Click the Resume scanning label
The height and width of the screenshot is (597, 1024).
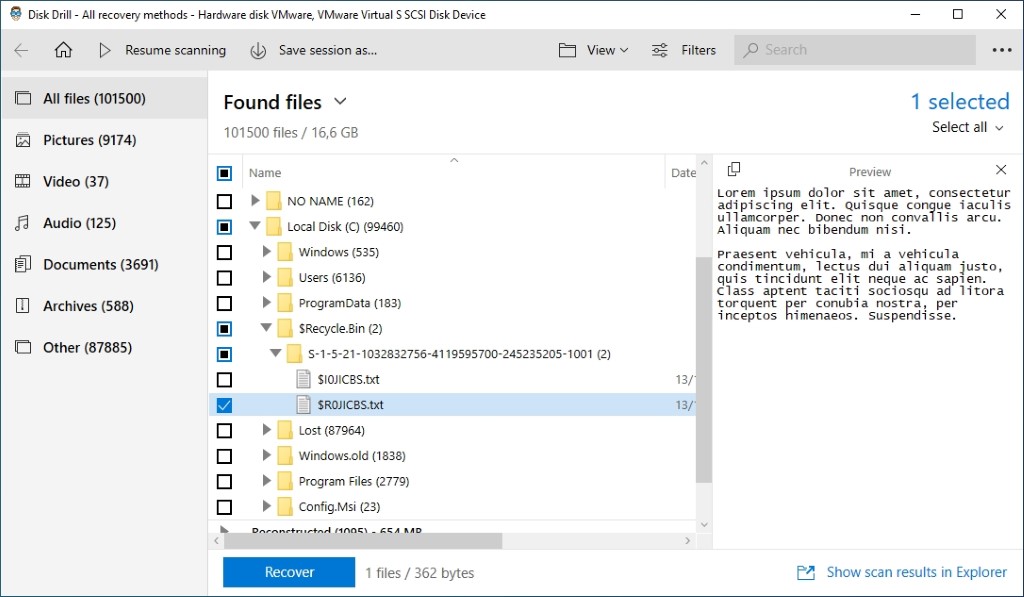tap(176, 50)
